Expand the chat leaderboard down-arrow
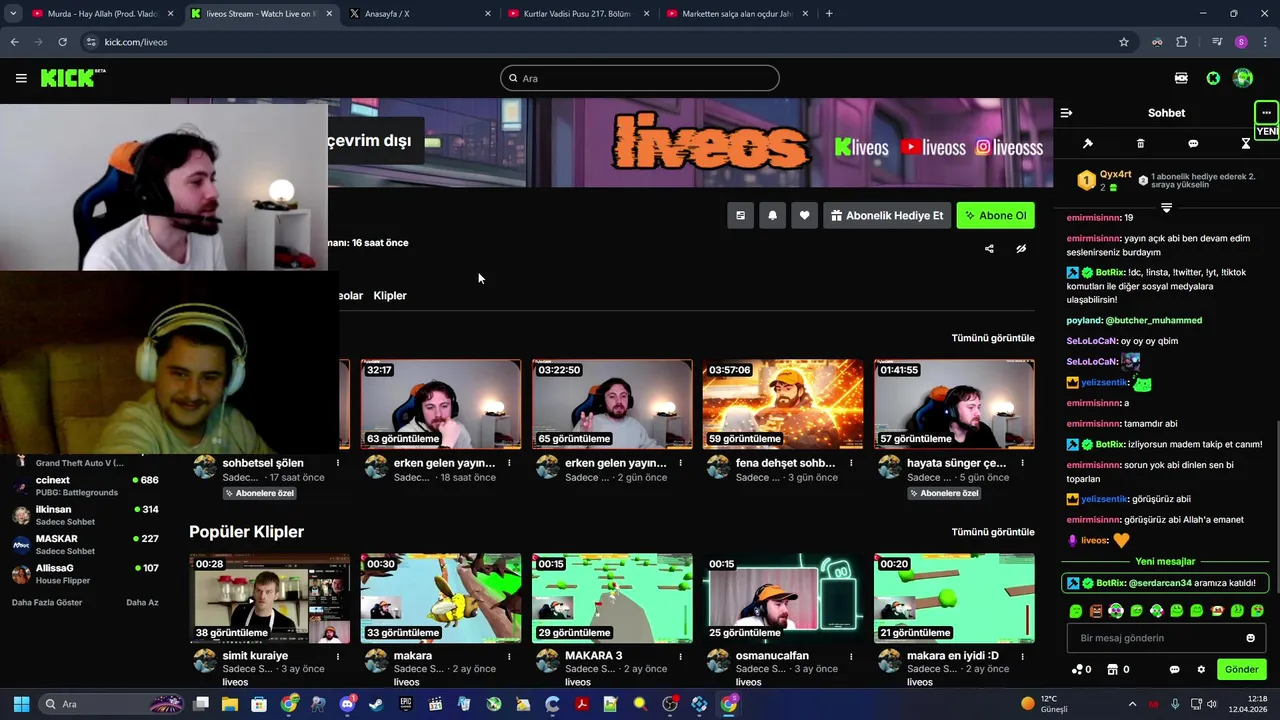Screen dimensions: 1280x720 (x=1166, y=207)
